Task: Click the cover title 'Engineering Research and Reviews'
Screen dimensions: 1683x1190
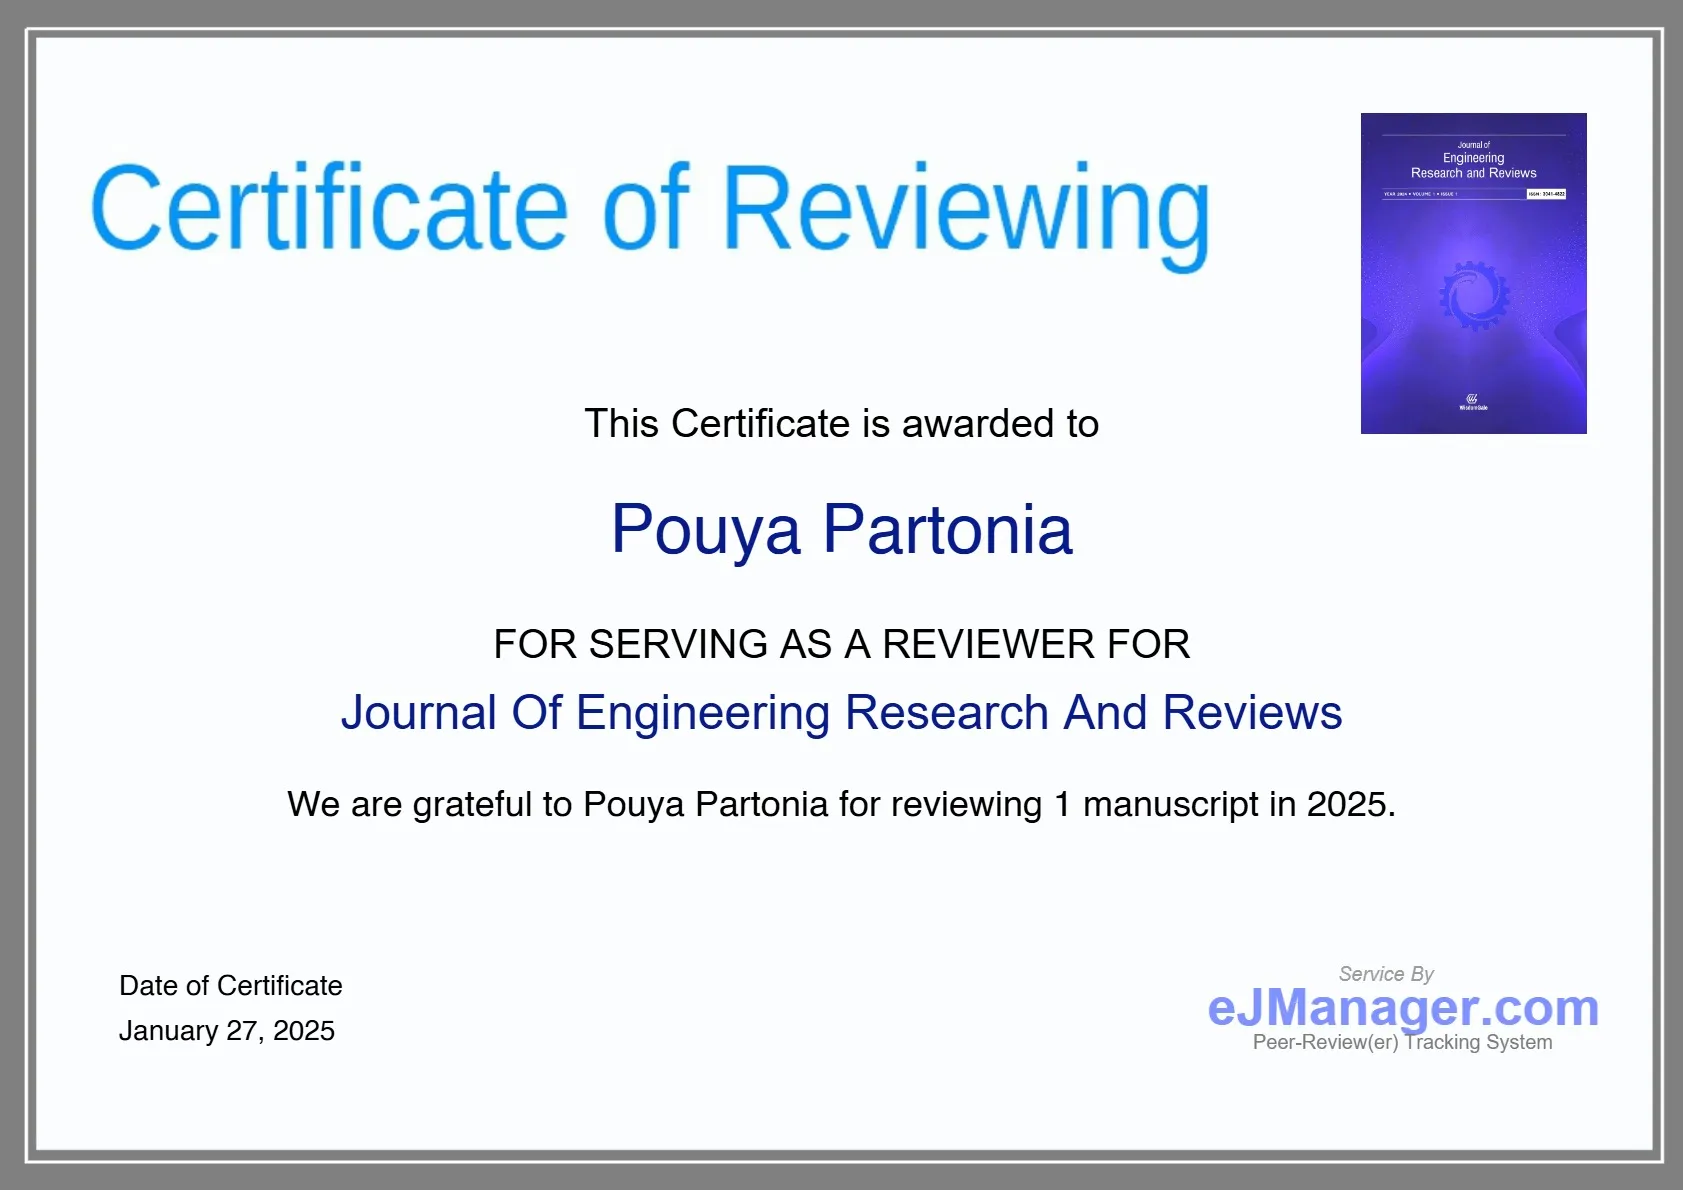Action: click(1473, 166)
